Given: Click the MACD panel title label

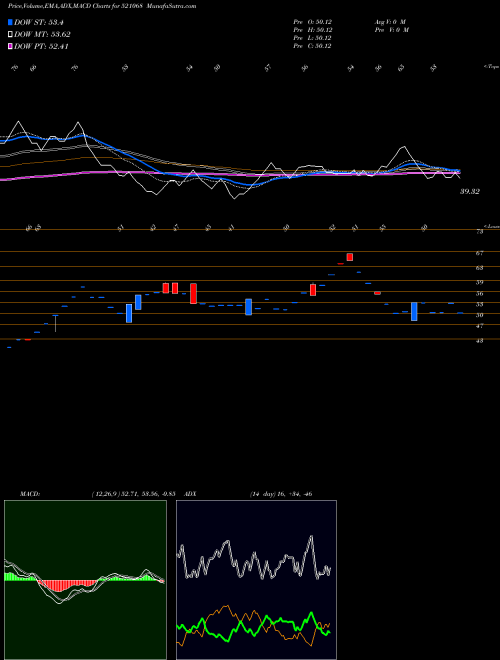Looking at the screenshot, I should pyautogui.click(x=29, y=494).
